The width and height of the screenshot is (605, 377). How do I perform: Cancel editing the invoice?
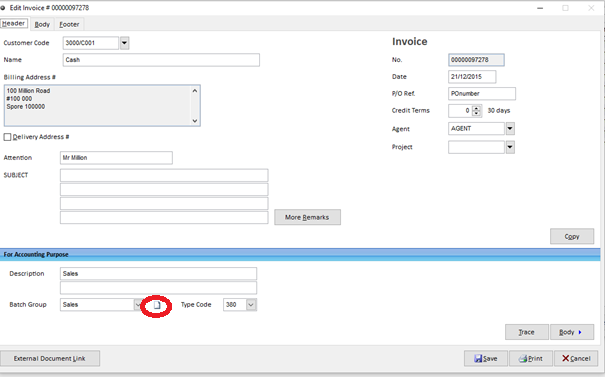pos(576,358)
